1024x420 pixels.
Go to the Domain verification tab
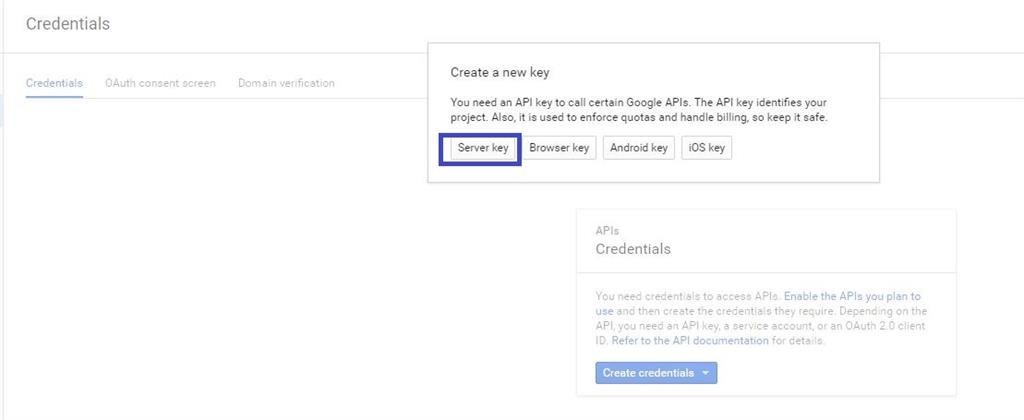(286, 83)
